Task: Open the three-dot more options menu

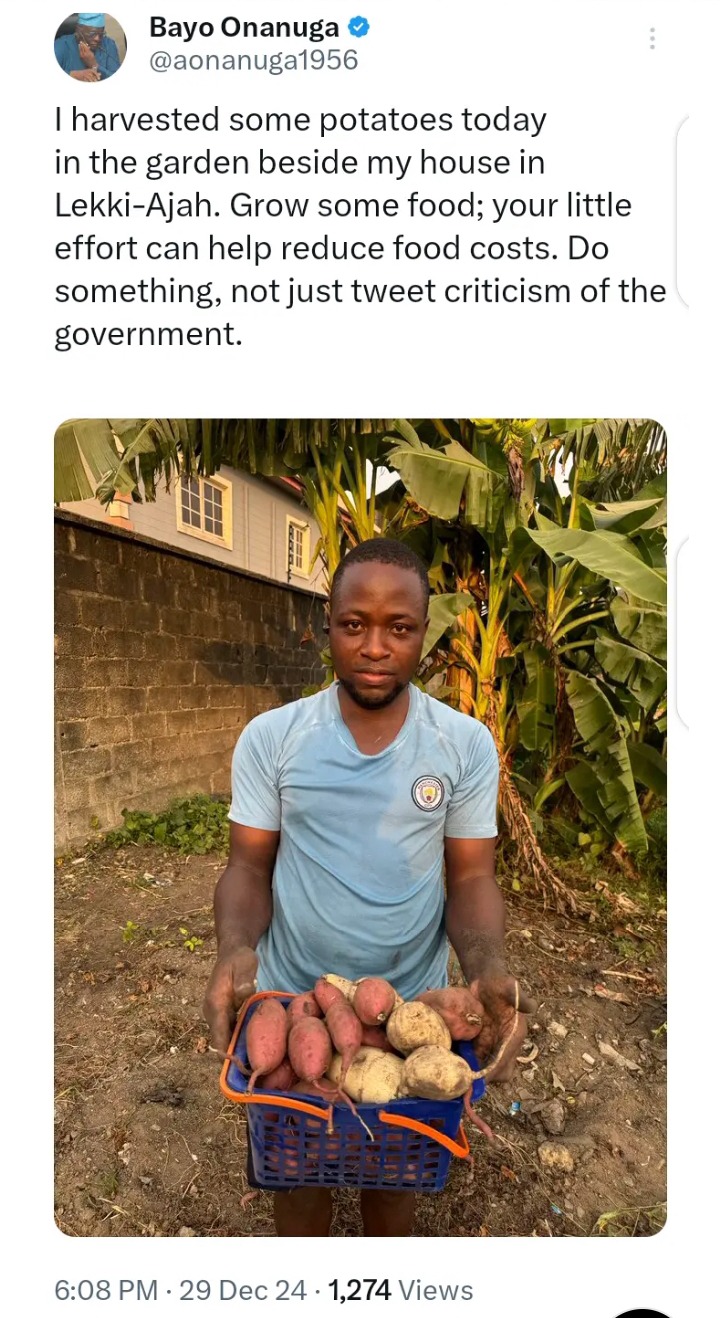Action: point(652,39)
